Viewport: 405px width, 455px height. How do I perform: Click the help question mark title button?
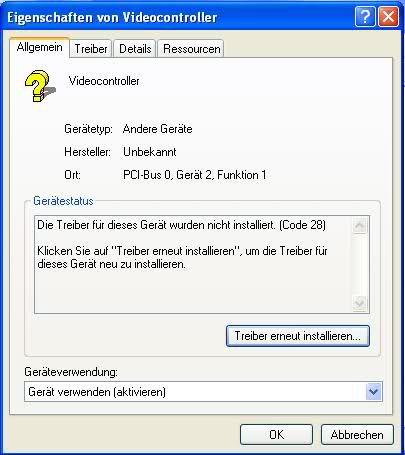(x=365, y=16)
